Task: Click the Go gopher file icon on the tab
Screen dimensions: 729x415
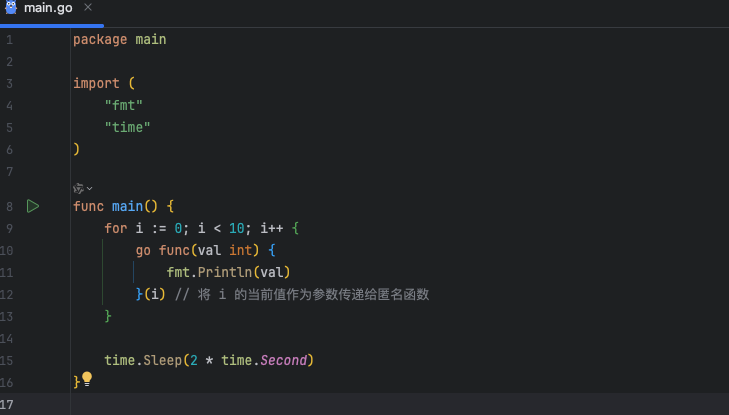Action: point(11,7)
